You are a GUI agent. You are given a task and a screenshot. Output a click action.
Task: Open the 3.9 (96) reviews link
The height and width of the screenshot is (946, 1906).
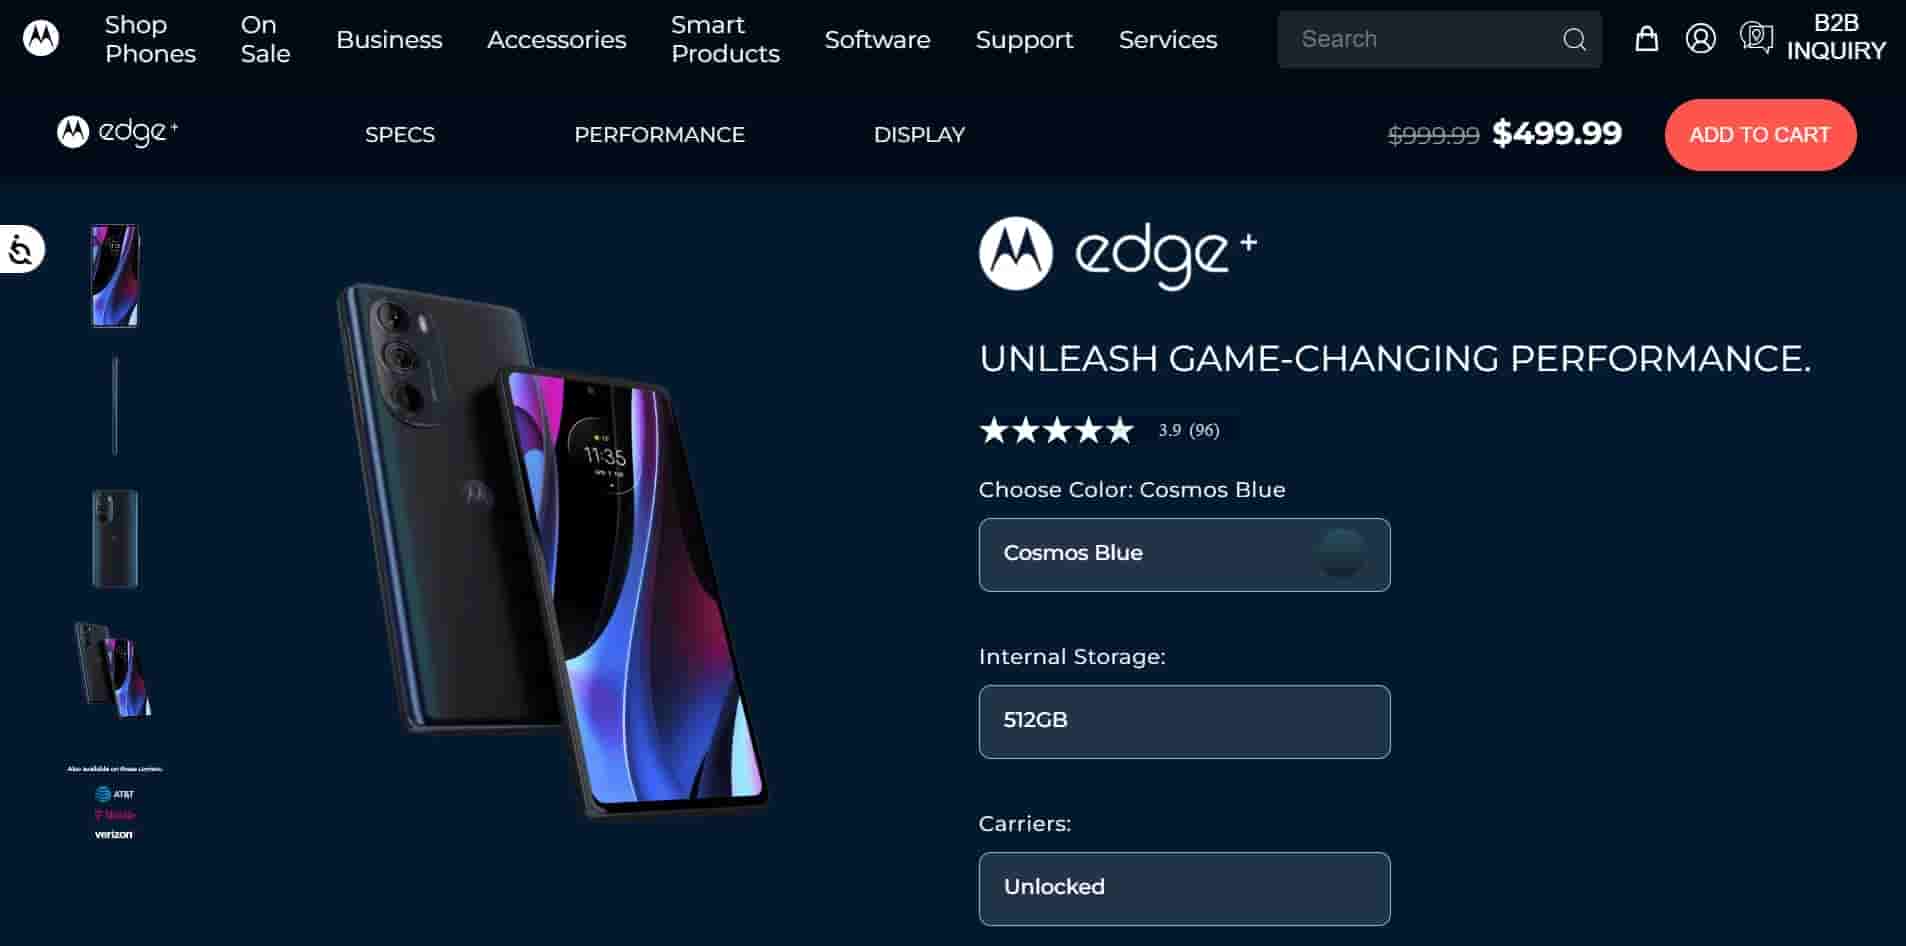(x=1189, y=430)
